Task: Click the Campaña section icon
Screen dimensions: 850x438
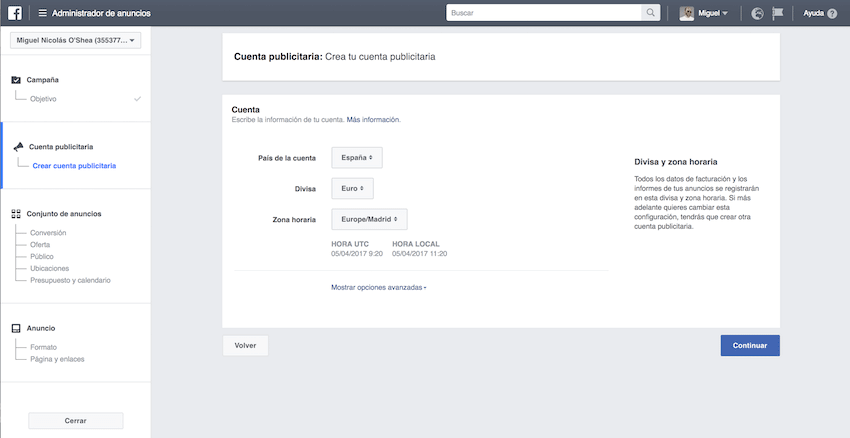Action: pos(16,80)
